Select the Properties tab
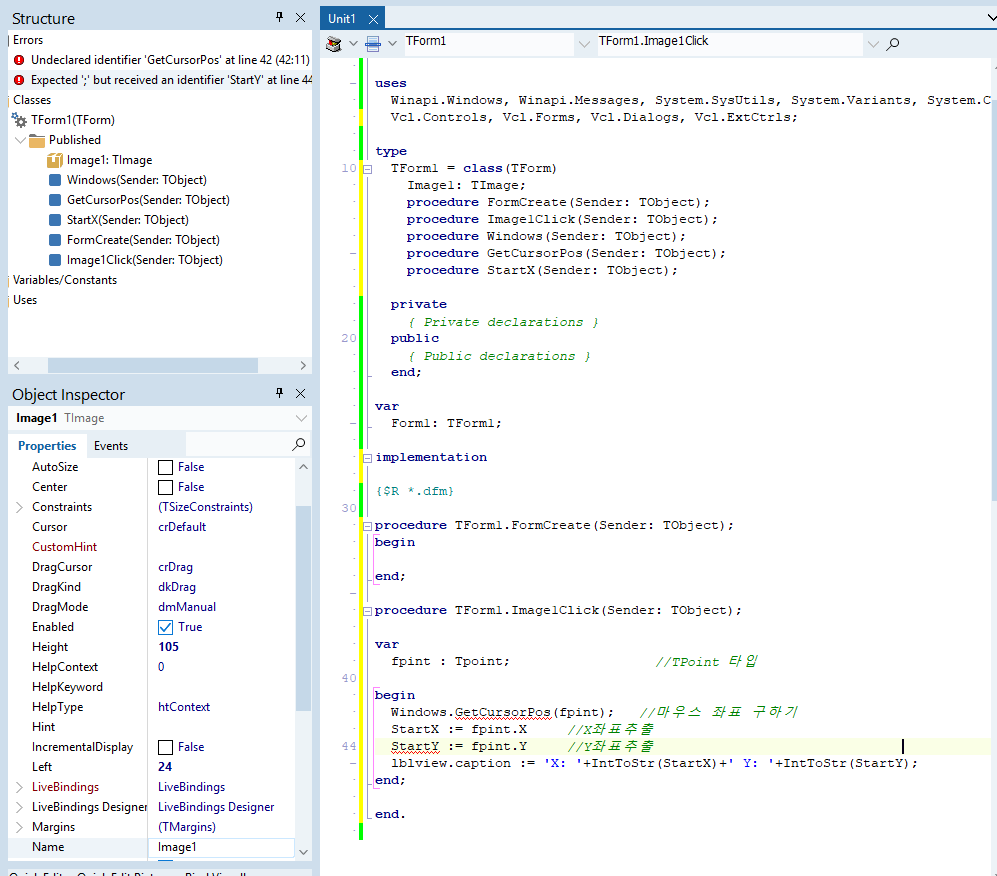 click(x=47, y=446)
